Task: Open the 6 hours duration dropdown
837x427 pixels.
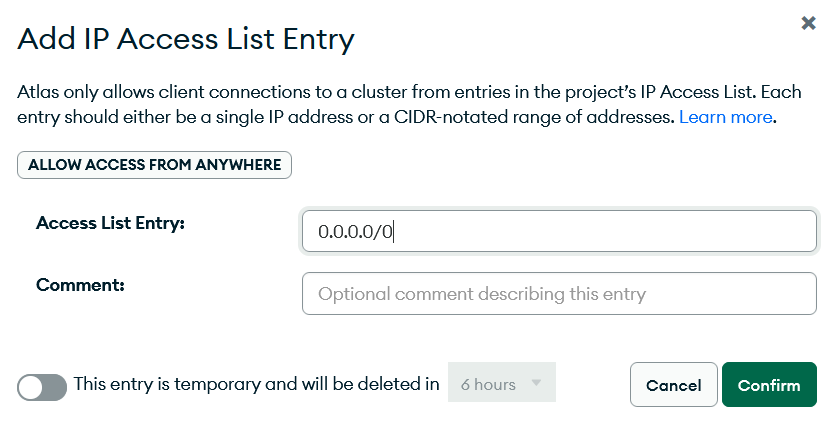Action: pyautogui.click(x=502, y=382)
